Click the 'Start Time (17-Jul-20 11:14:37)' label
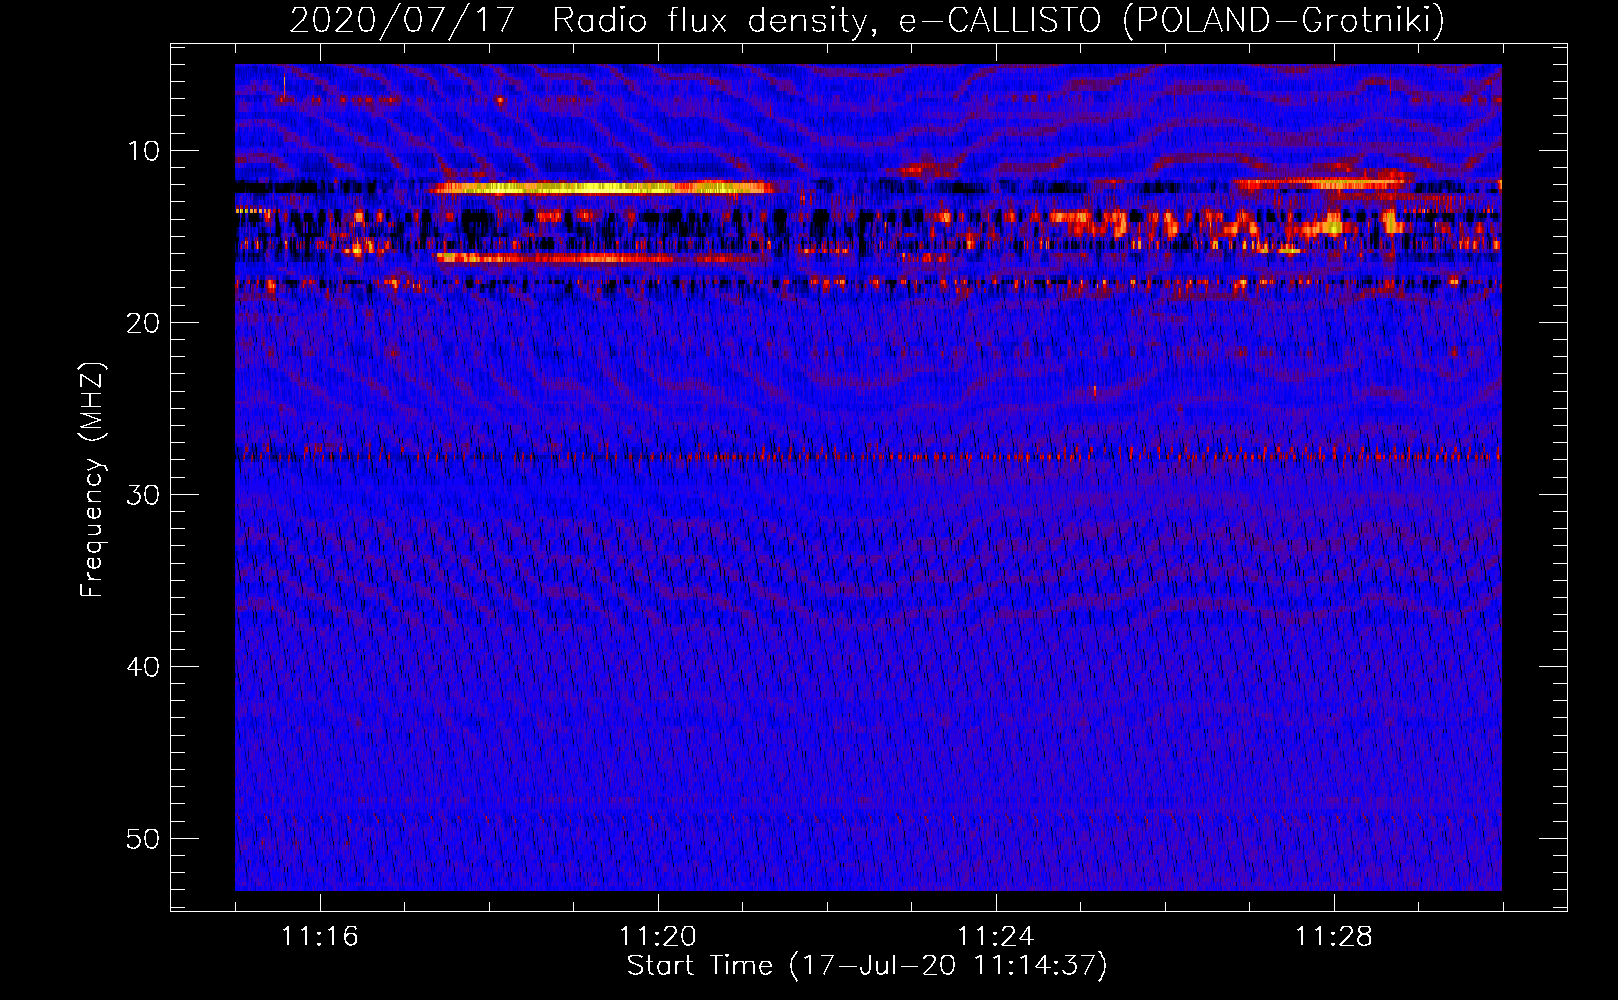 click(x=867, y=966)
